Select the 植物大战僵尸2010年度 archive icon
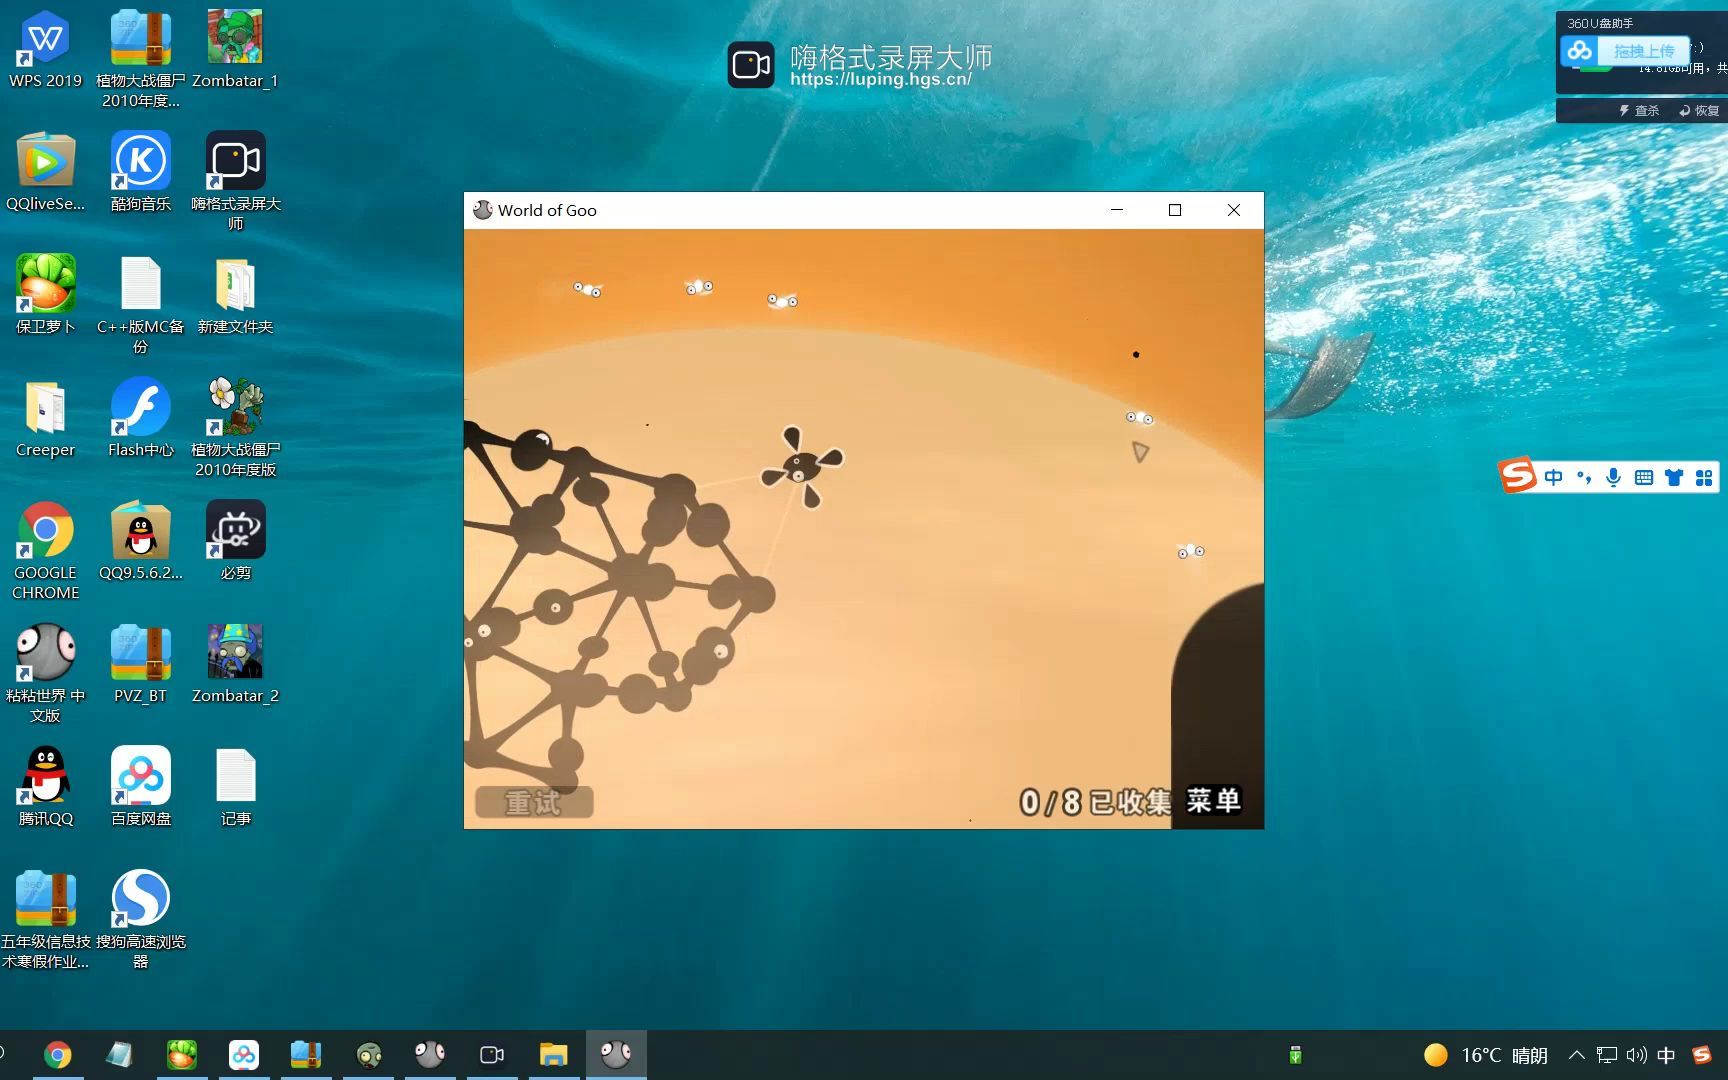 pos(140,58)
